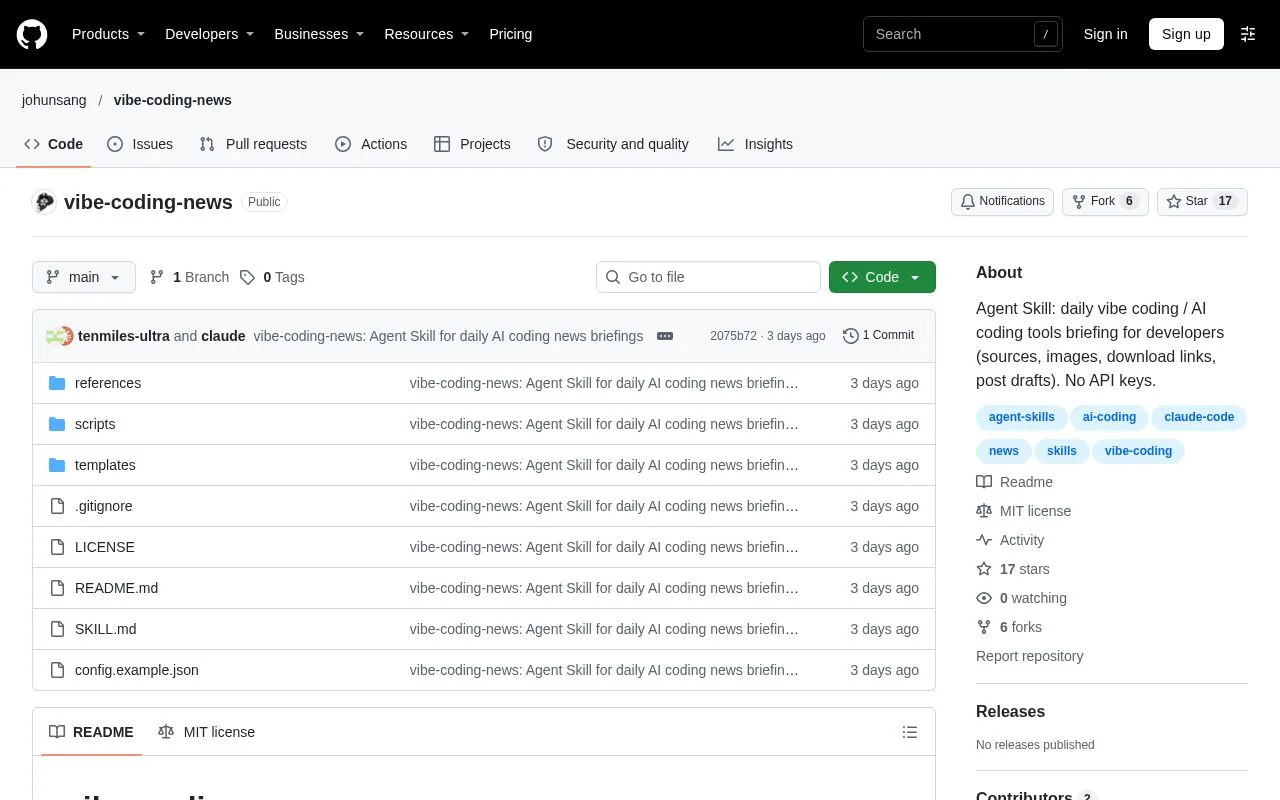Viewport: 1280px width, 800px height.
Task: Click the .gitignore file icon
Action: tap(57, 506)
